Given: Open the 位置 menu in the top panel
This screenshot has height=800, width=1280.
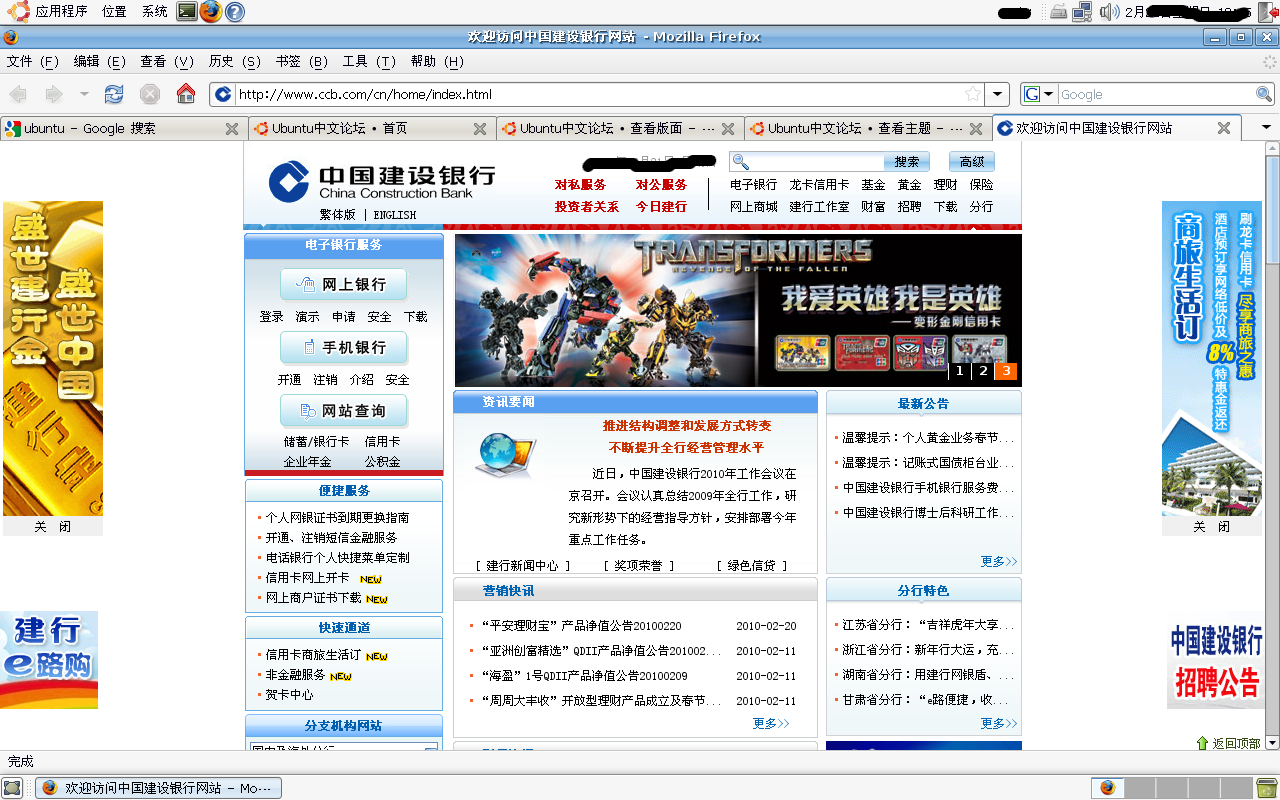Looking at the screenshot, I should click(x=114, y=12).
